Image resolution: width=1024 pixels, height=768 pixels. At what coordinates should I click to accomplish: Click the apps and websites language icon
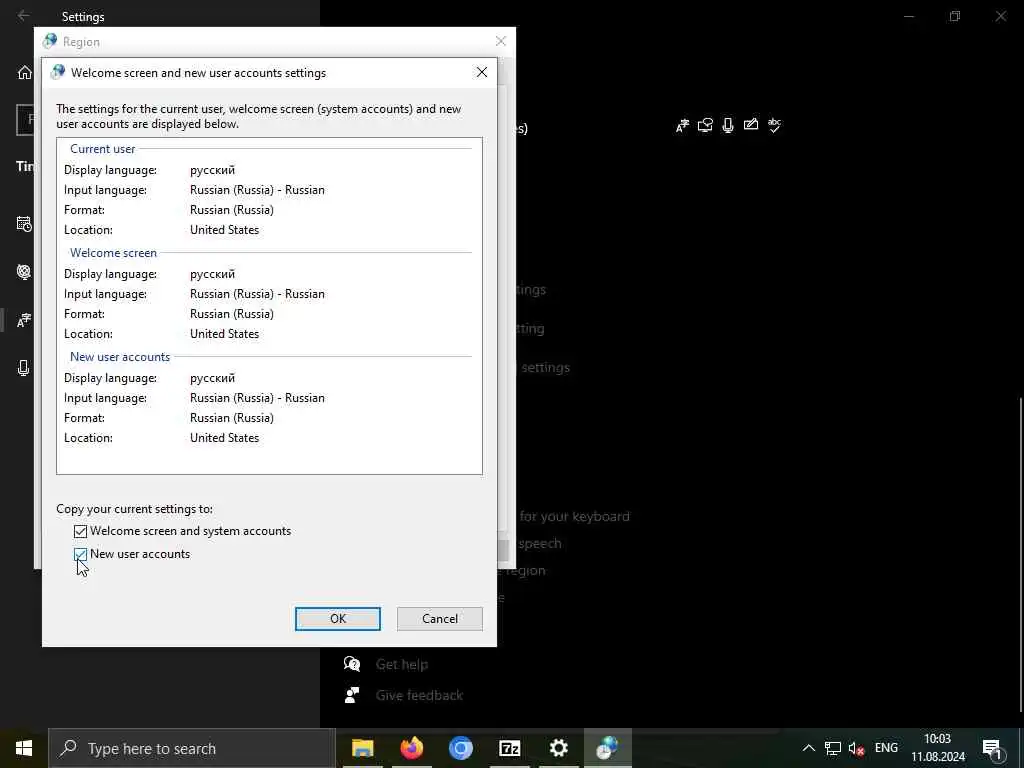705,125
